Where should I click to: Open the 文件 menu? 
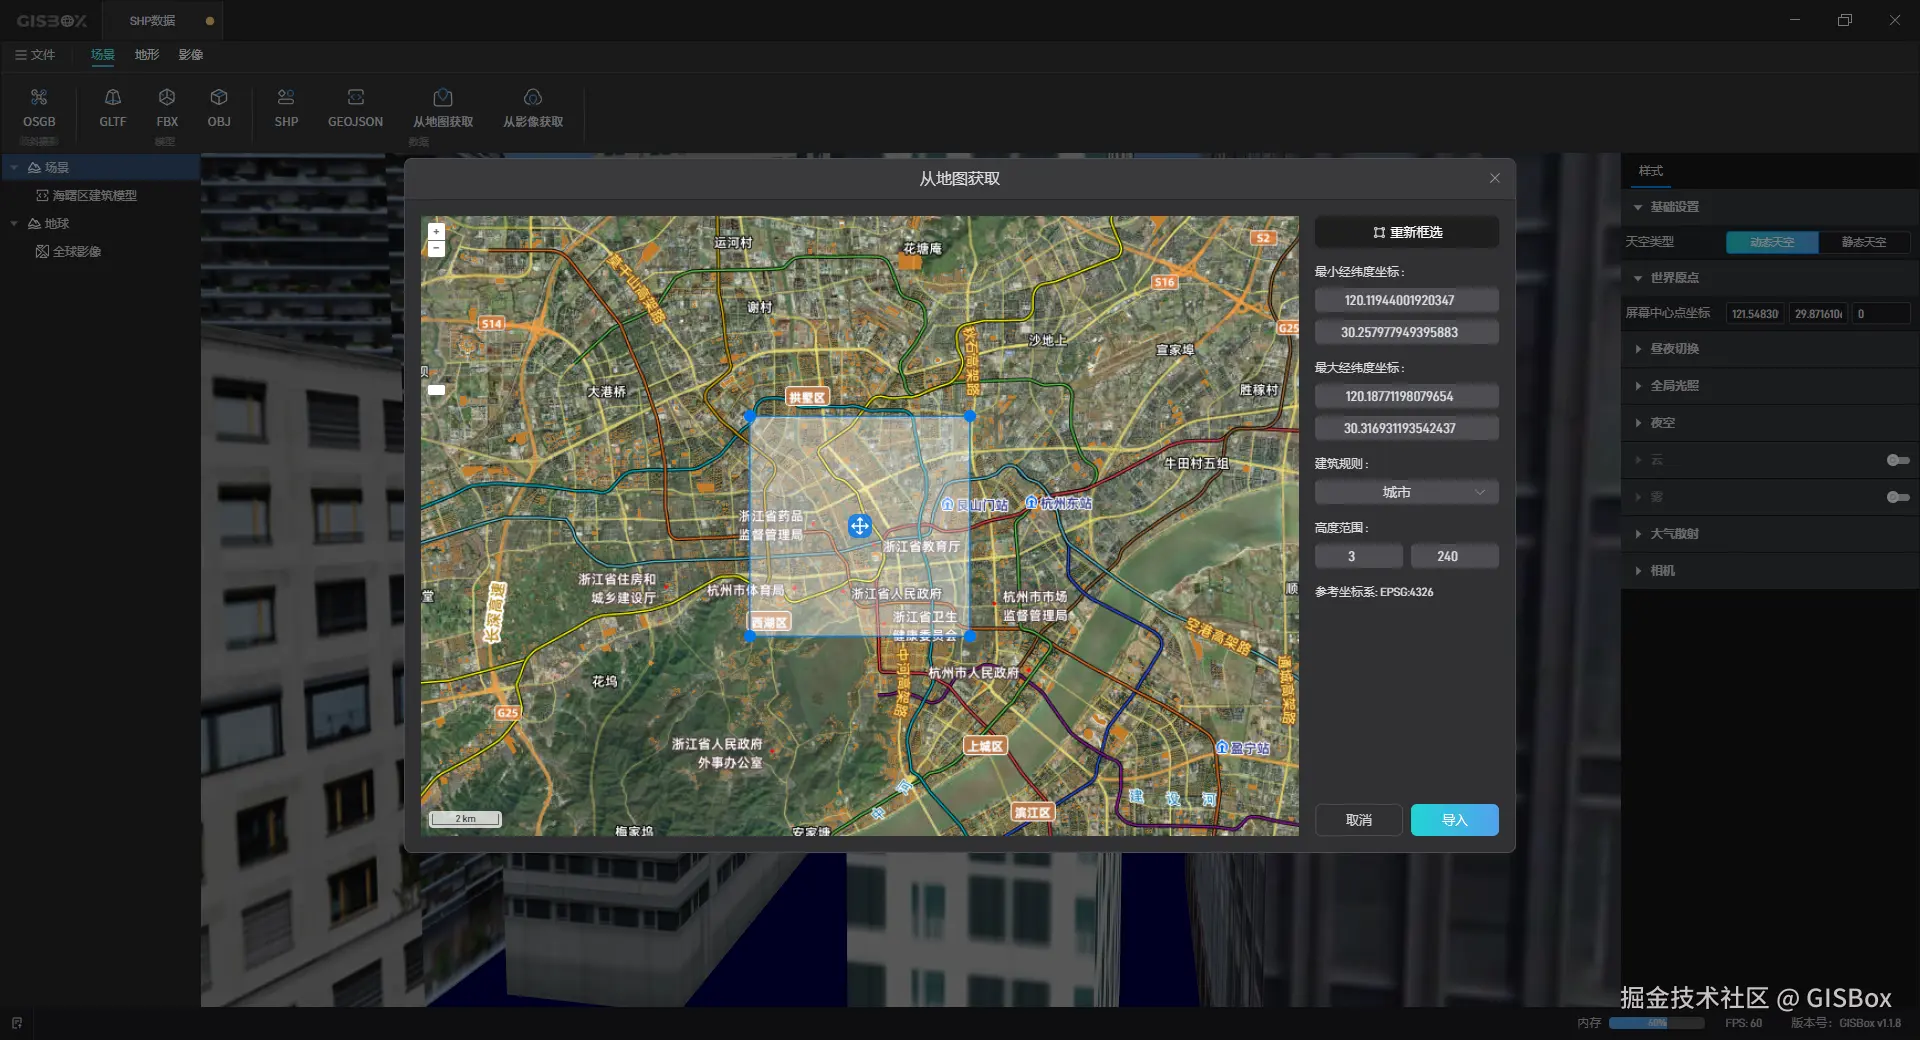coord(35,55)
